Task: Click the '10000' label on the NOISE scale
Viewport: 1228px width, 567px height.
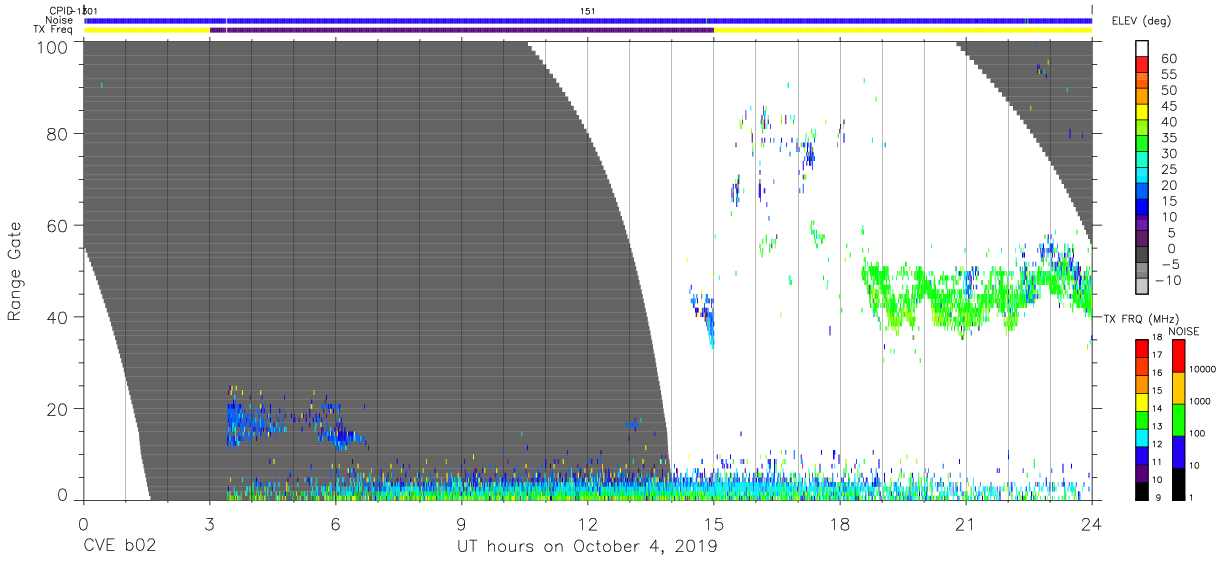Action: pyautogui.click(x=1203, y=370)
